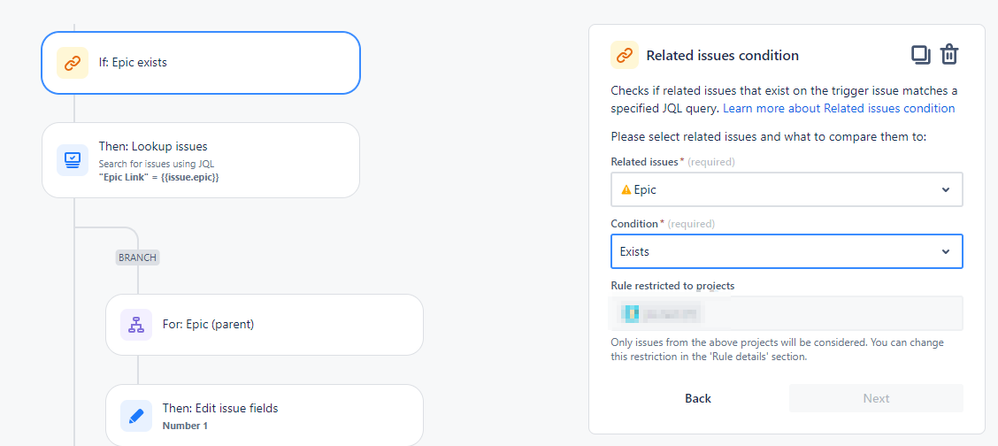Open the Related issues dropdown
Image resolution: width=998 pixels, height=446 pixels.
point(786,190)
